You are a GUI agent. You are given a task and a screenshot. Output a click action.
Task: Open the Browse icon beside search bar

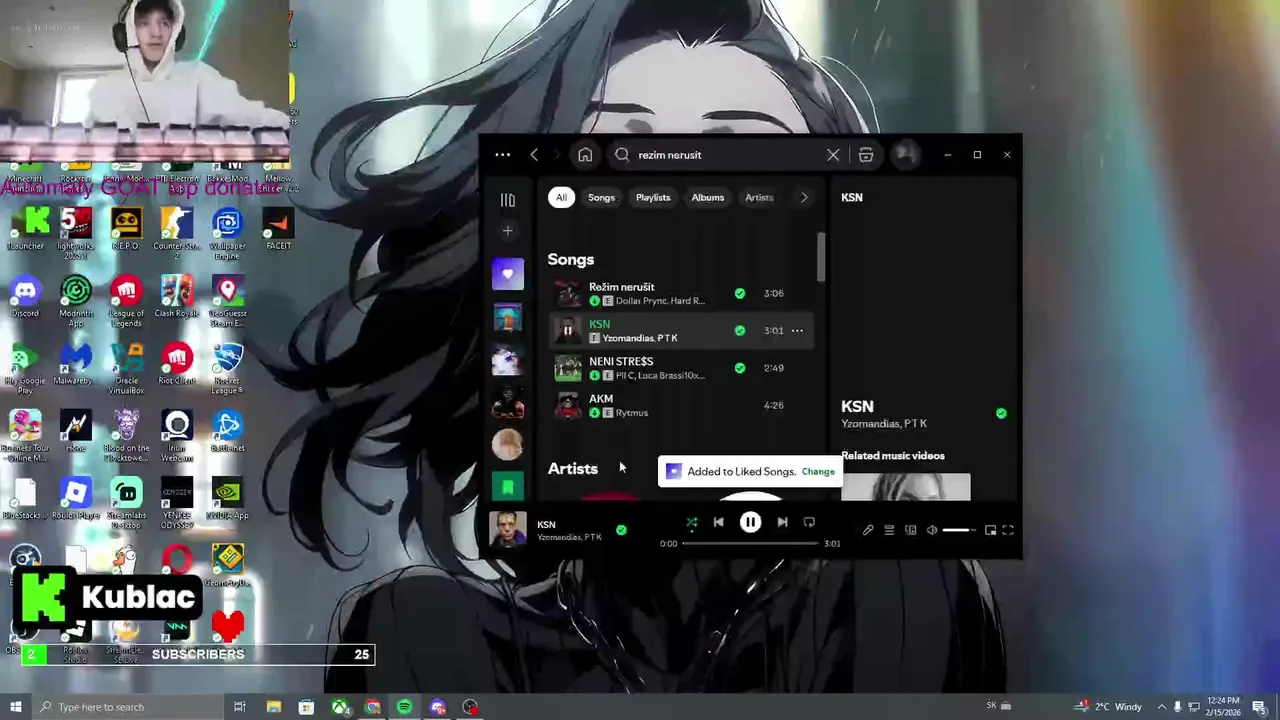[x=866, y=155]
